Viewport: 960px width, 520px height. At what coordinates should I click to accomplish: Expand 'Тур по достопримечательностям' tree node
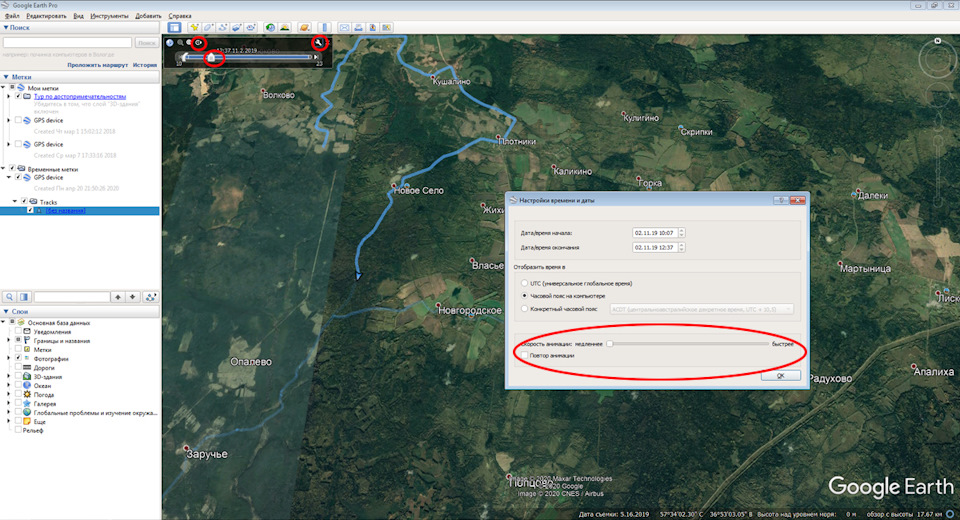(x=9, y=96)
